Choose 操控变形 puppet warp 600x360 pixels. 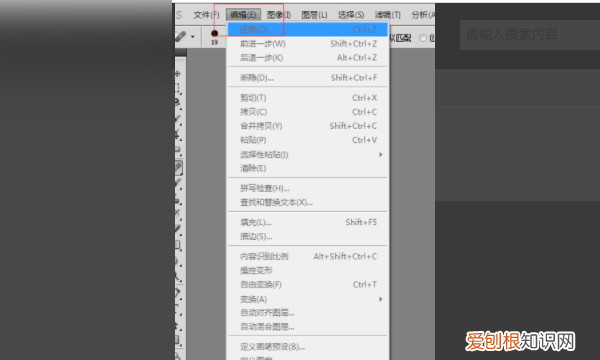(x=308, y=270)
